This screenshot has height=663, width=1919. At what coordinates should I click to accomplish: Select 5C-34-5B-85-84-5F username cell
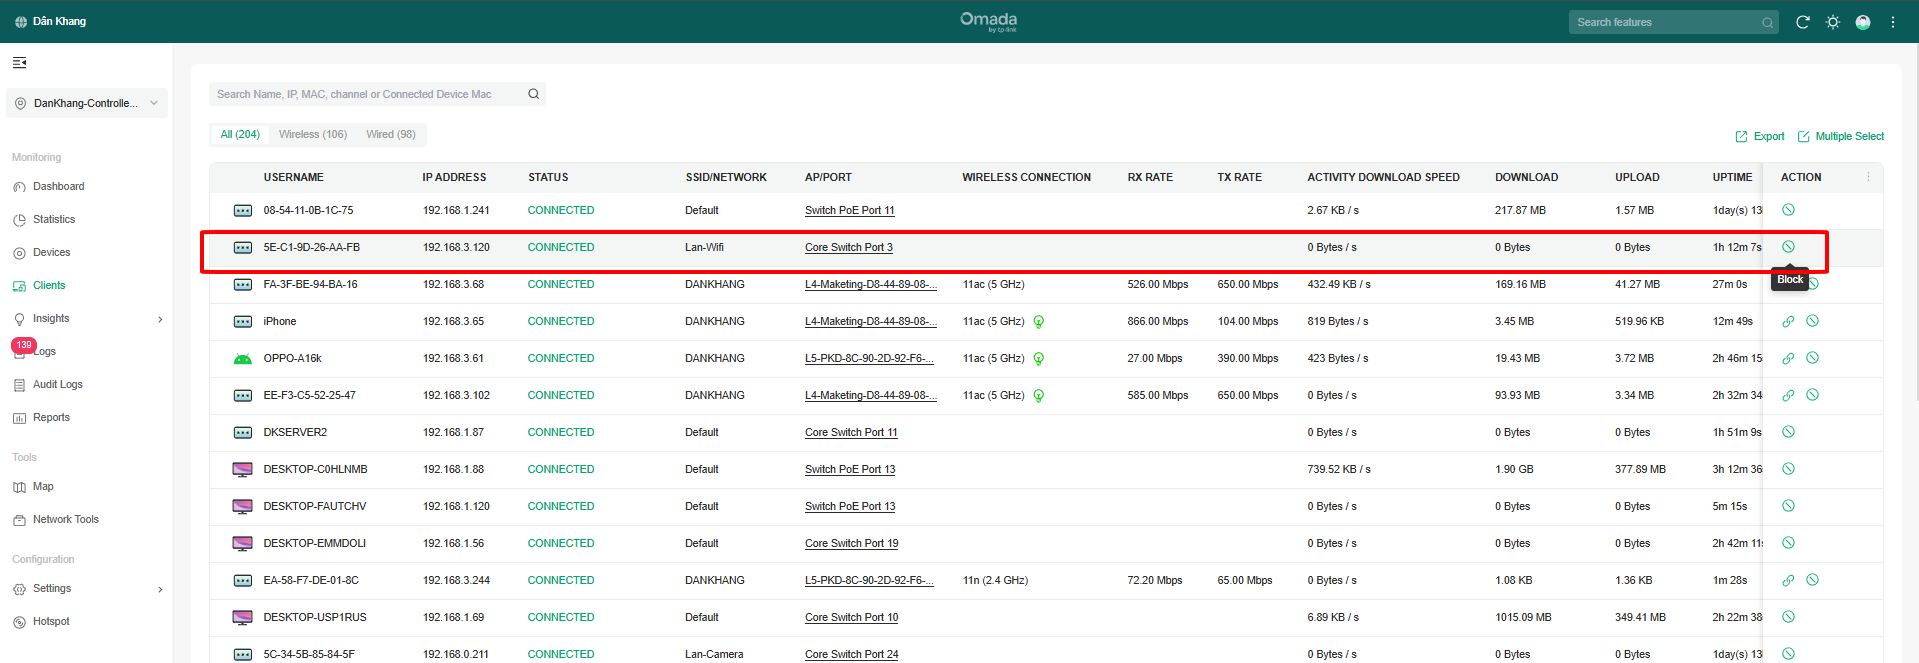(x=309, y=654)
